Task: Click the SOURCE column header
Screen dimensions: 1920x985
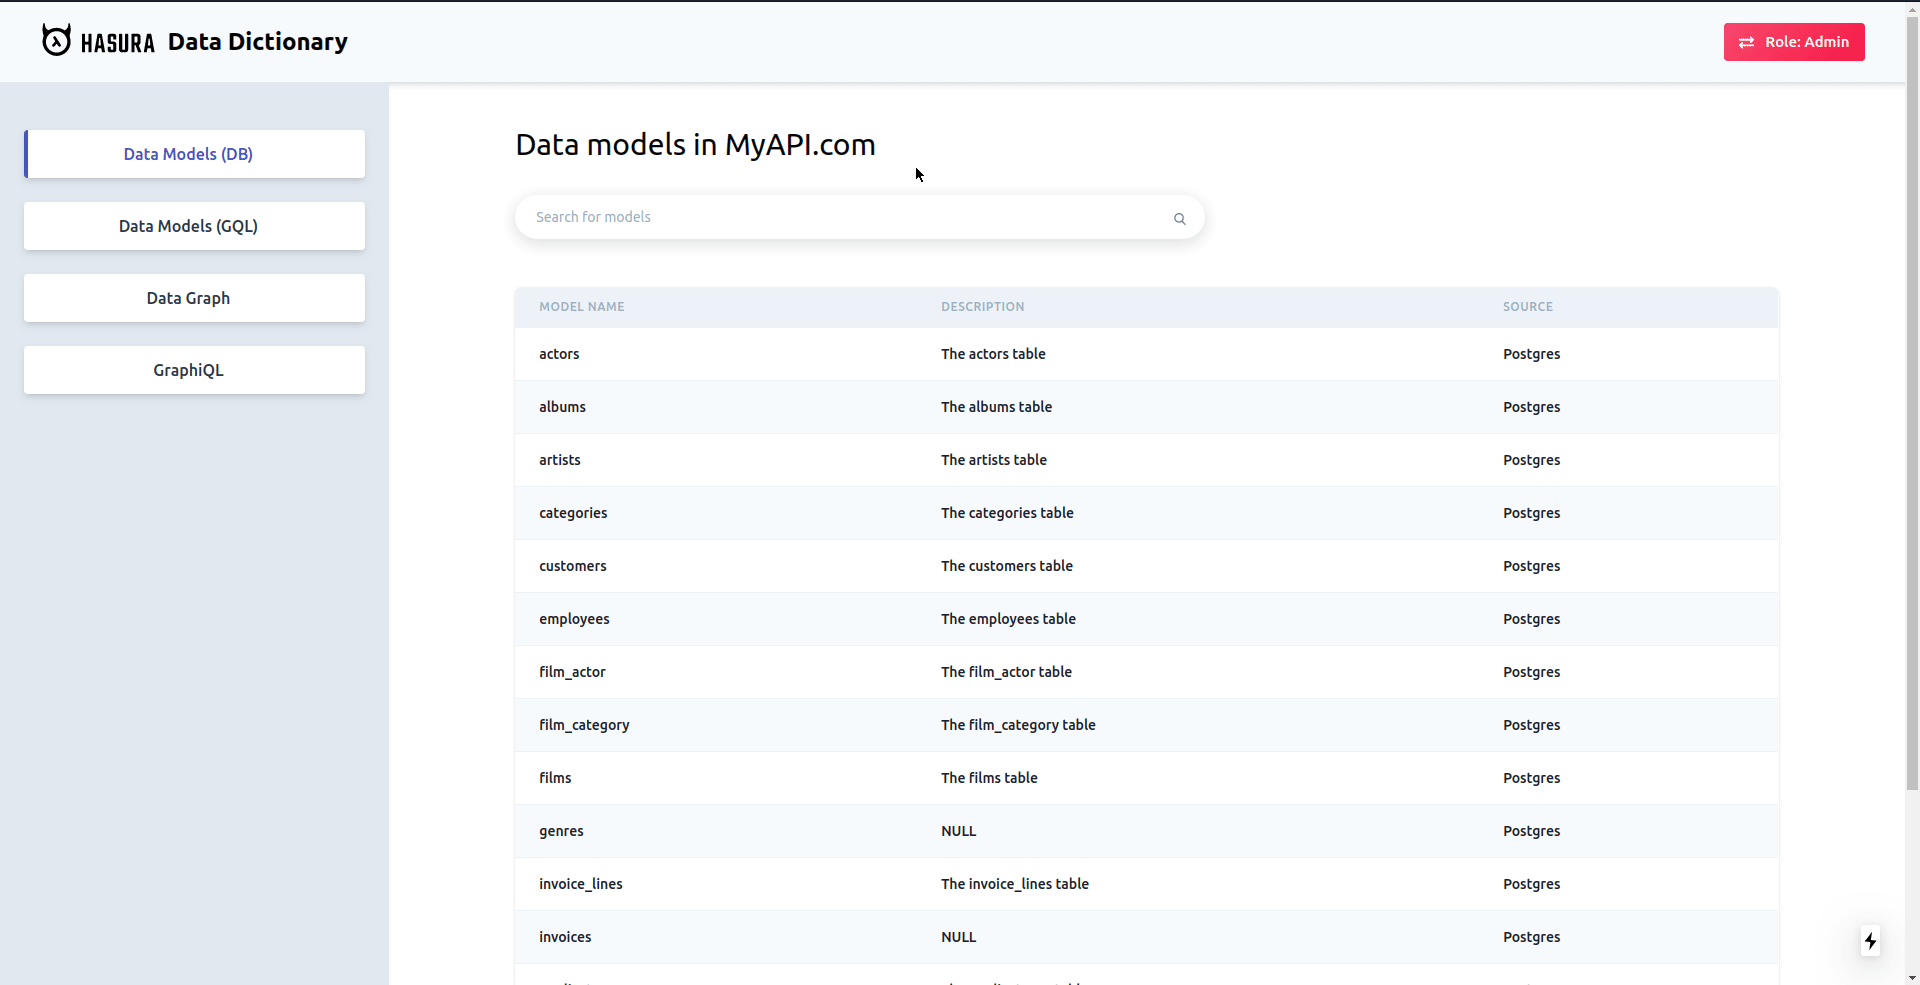Action: (1528, 307)
